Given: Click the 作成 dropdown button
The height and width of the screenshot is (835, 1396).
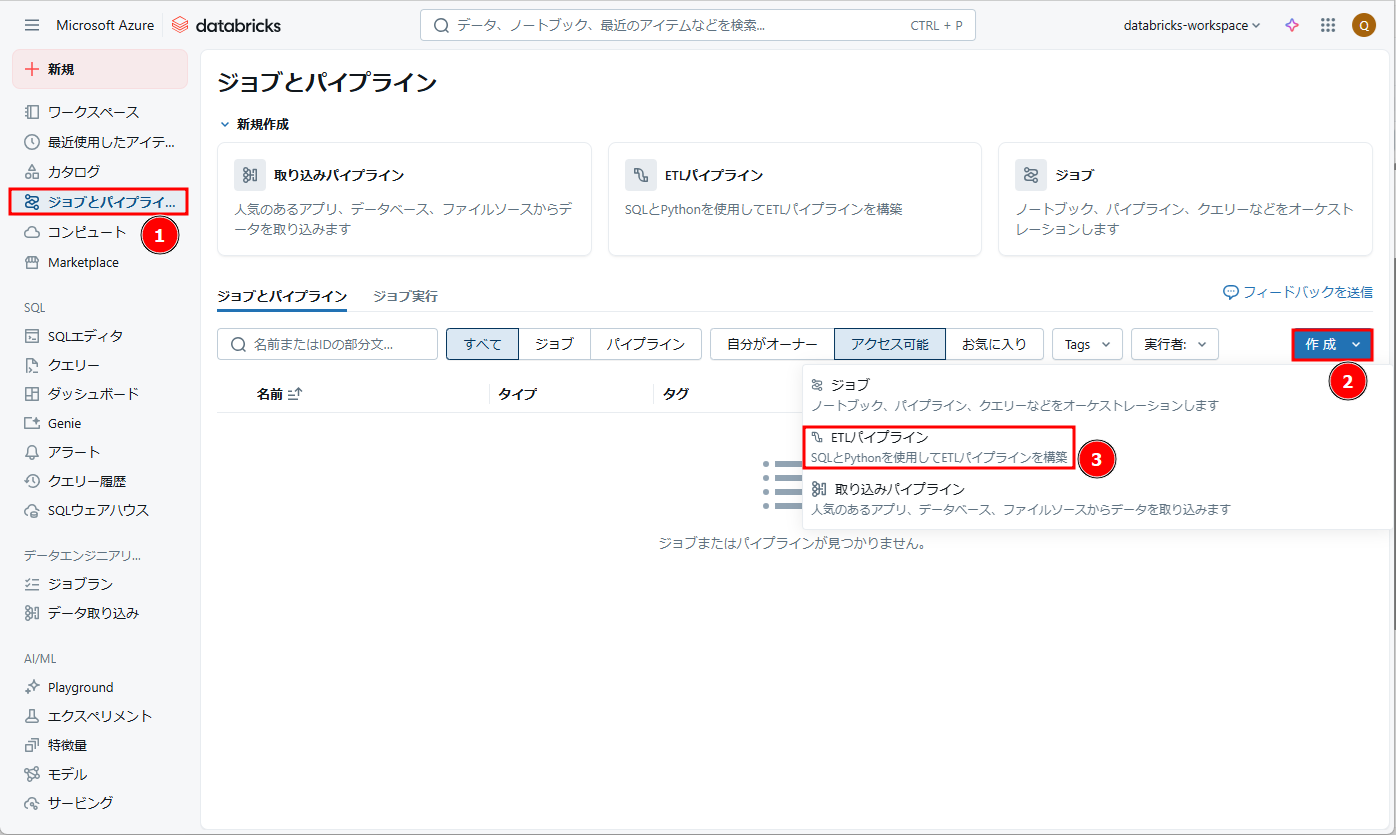Looking at the screenshot, I should click(x=1332, y=344).
